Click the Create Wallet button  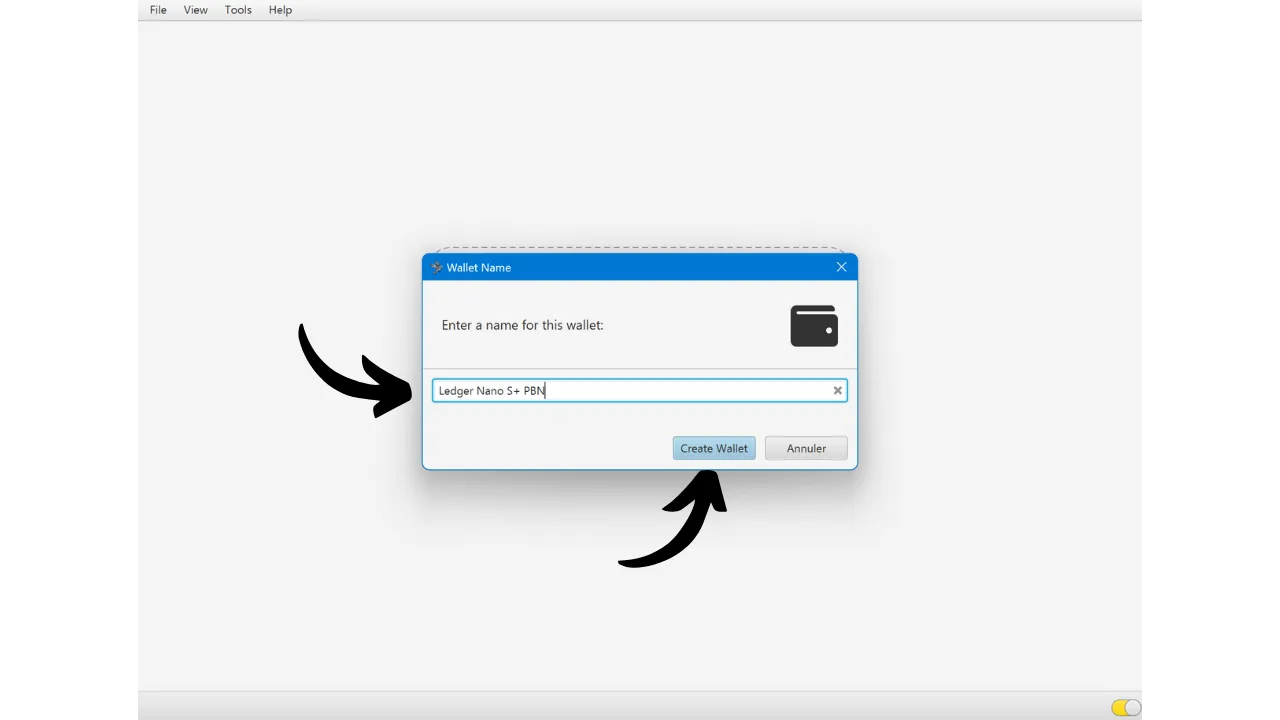(714, 448)
